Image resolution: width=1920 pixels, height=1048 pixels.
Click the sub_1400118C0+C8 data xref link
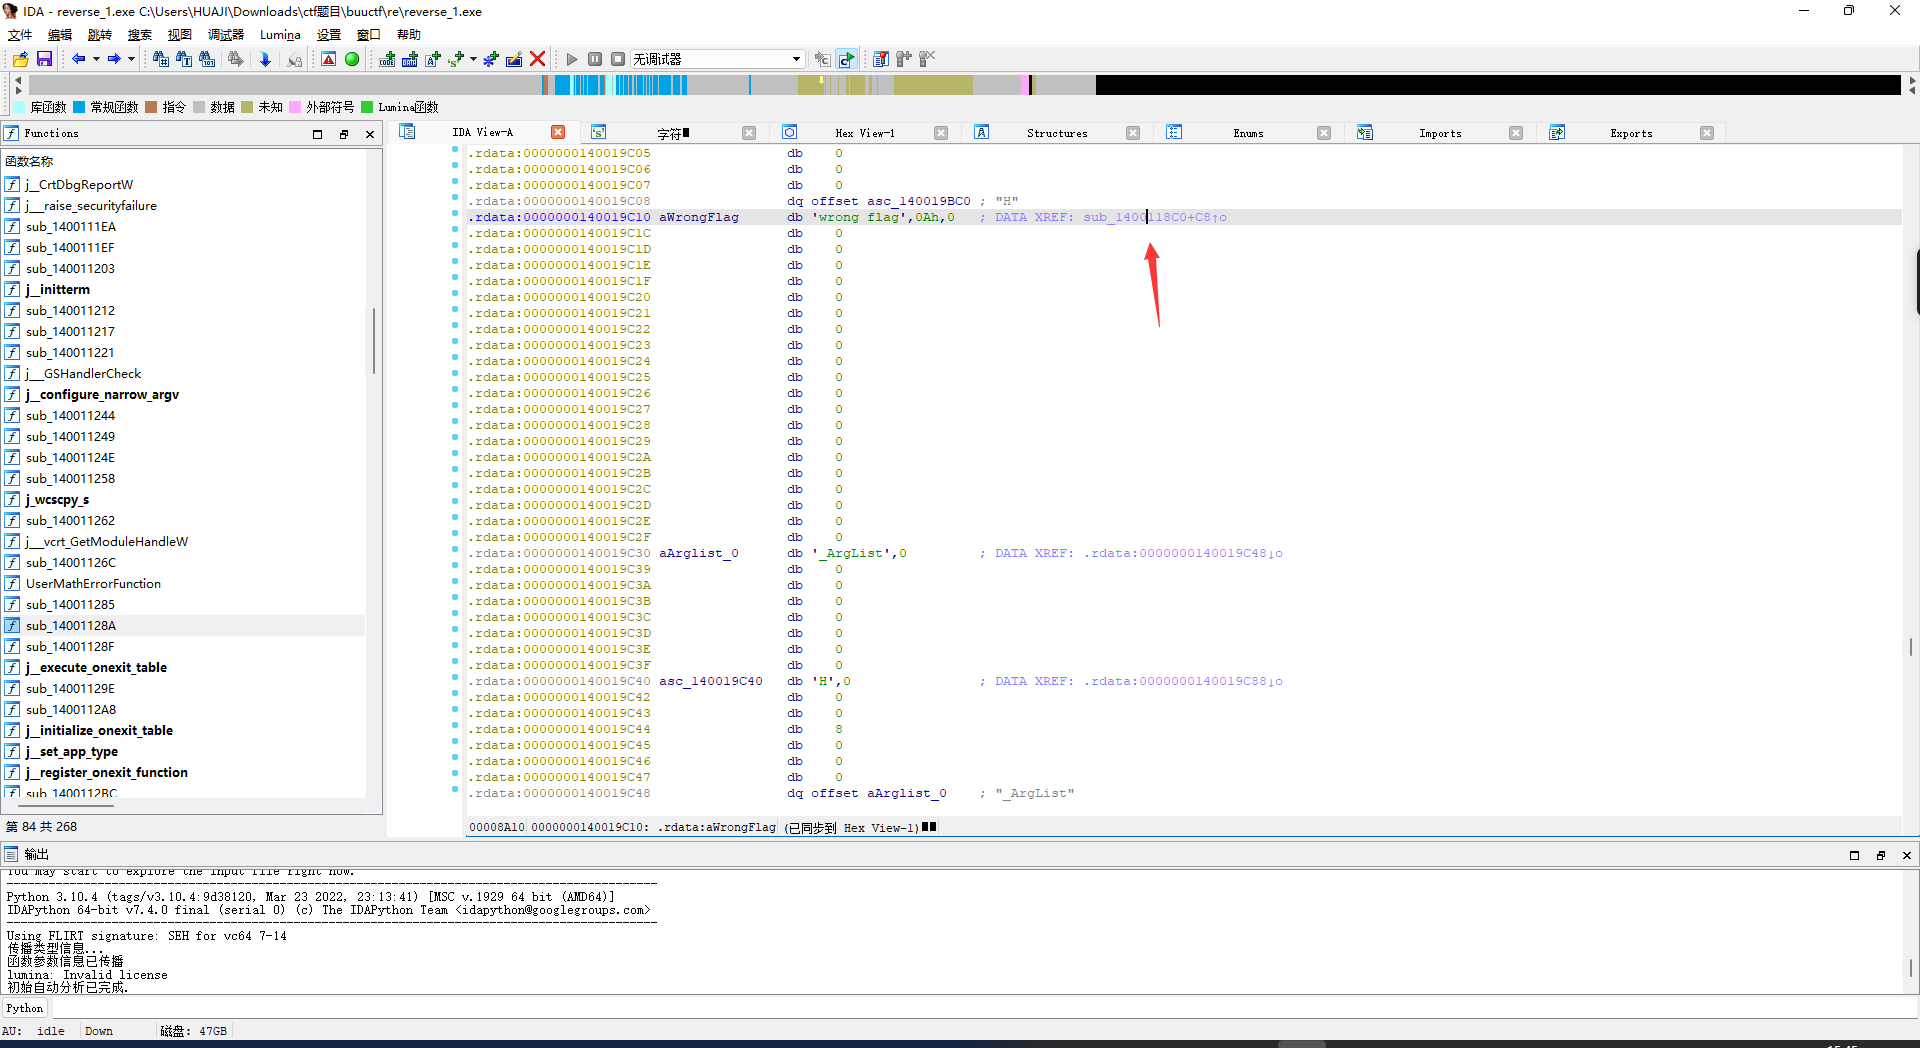[x=1154, y=217]
